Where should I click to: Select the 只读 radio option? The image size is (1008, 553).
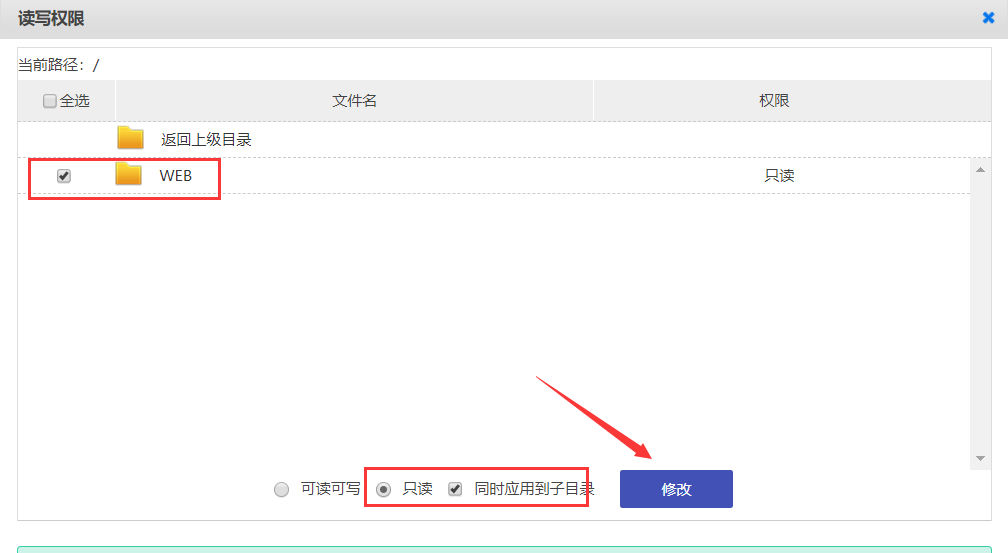click(x=383, y=489)
